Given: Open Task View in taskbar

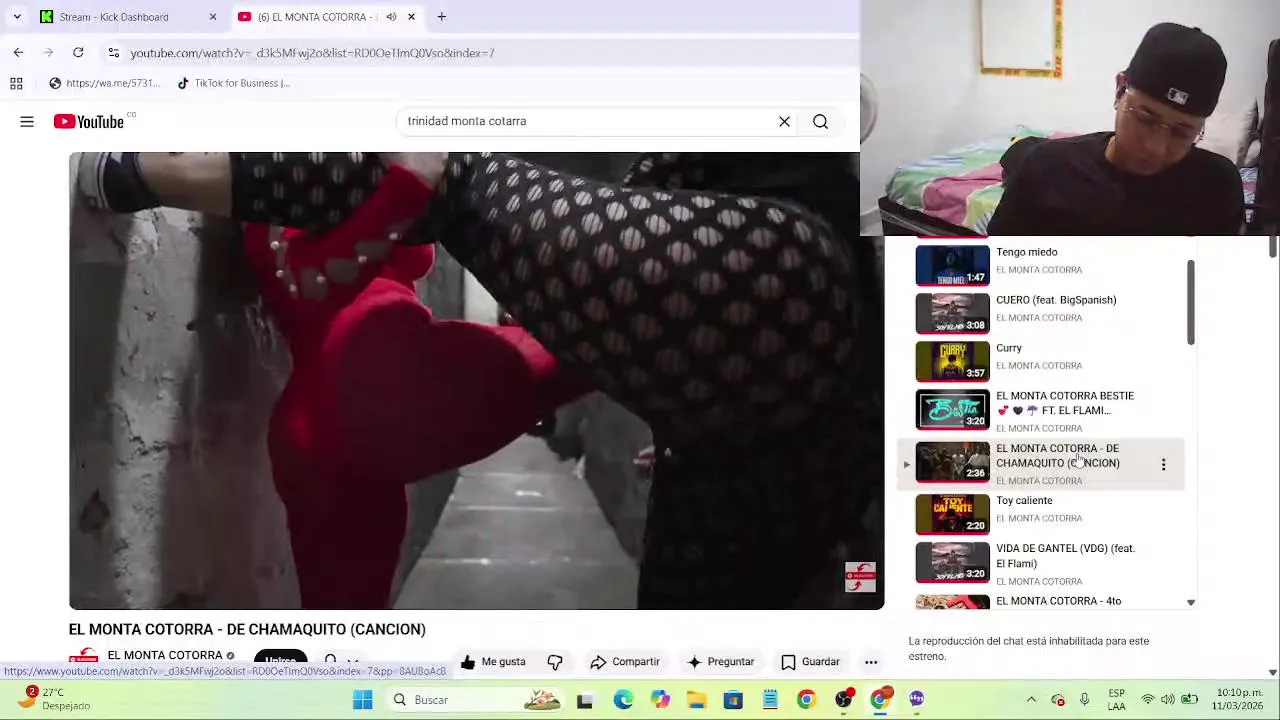Looking at the screenshot, I should [x=585, y=700].
